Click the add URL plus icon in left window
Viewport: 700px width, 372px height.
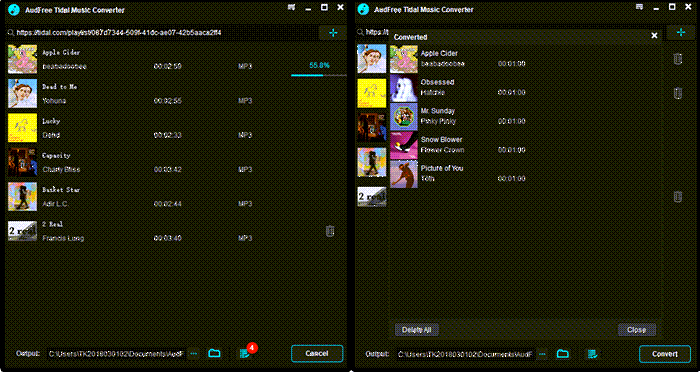point(333,33)
